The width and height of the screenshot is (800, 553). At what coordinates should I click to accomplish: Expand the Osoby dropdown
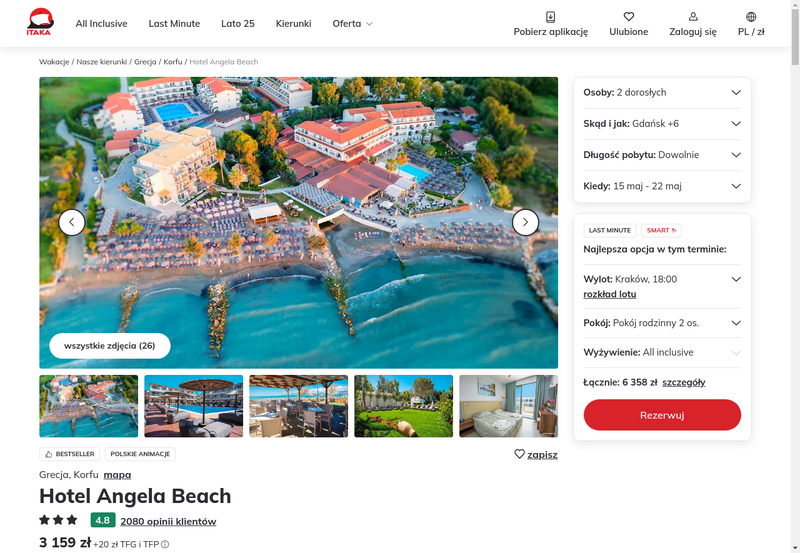[x=662, y=92]
